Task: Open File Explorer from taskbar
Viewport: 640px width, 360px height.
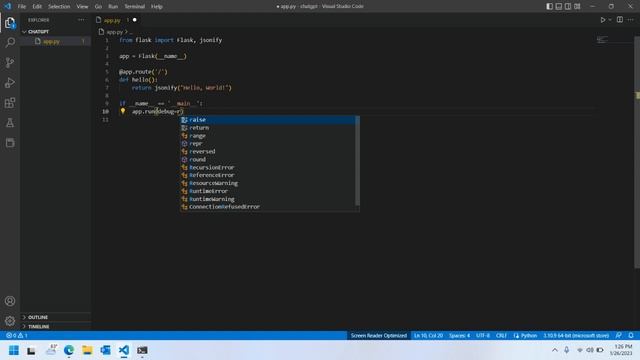Action: point(87,350)
